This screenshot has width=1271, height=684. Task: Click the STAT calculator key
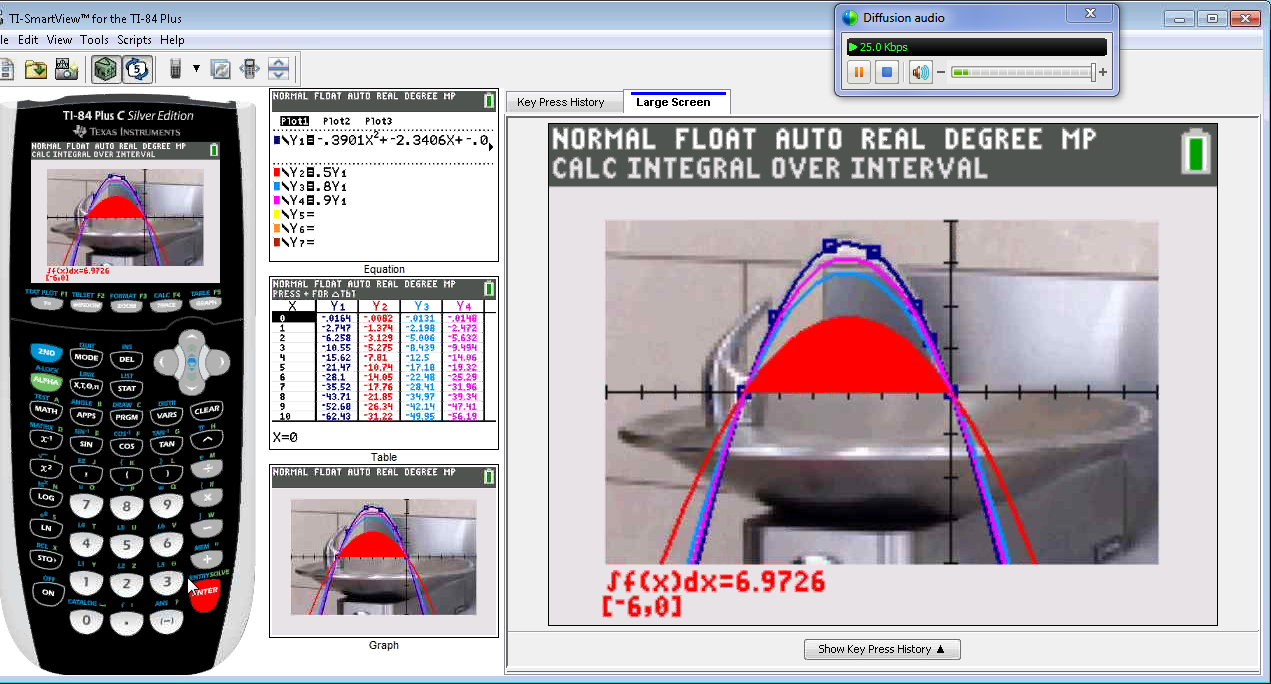coord(127,388)
